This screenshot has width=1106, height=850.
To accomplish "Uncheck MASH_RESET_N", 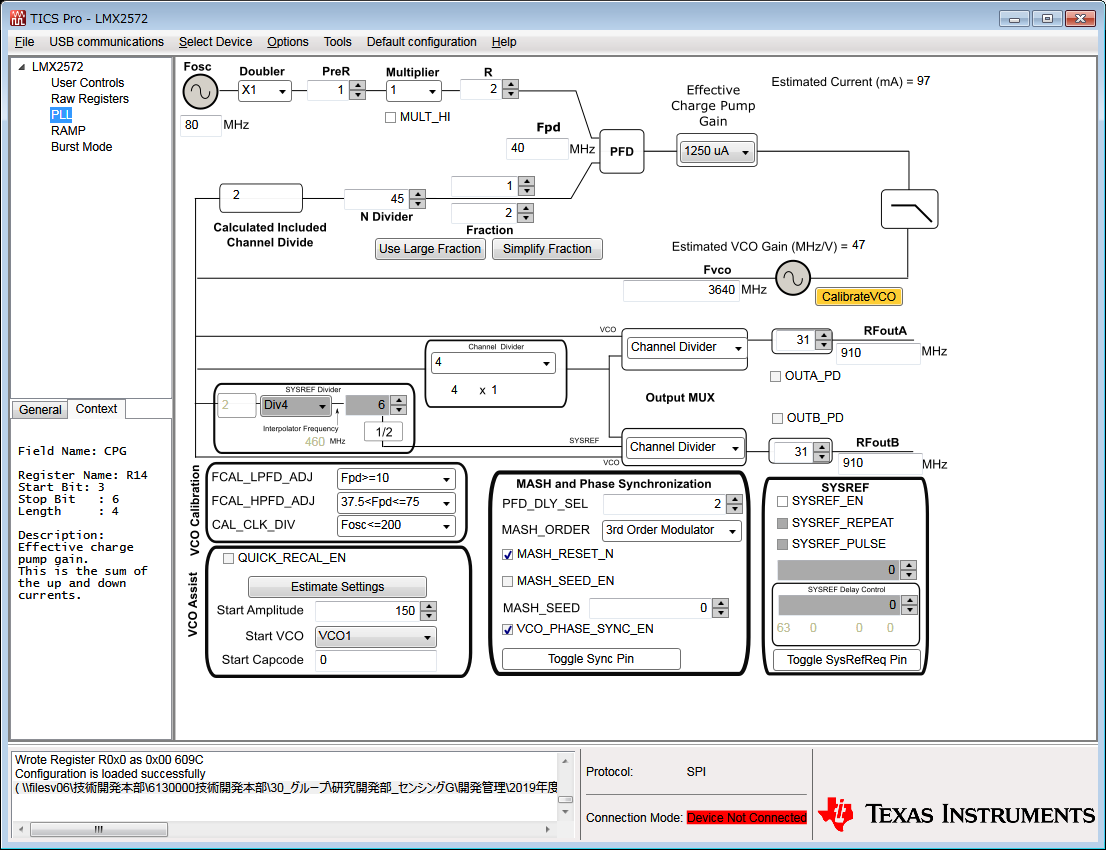I will pyautogui.click(x=507, y=554).
